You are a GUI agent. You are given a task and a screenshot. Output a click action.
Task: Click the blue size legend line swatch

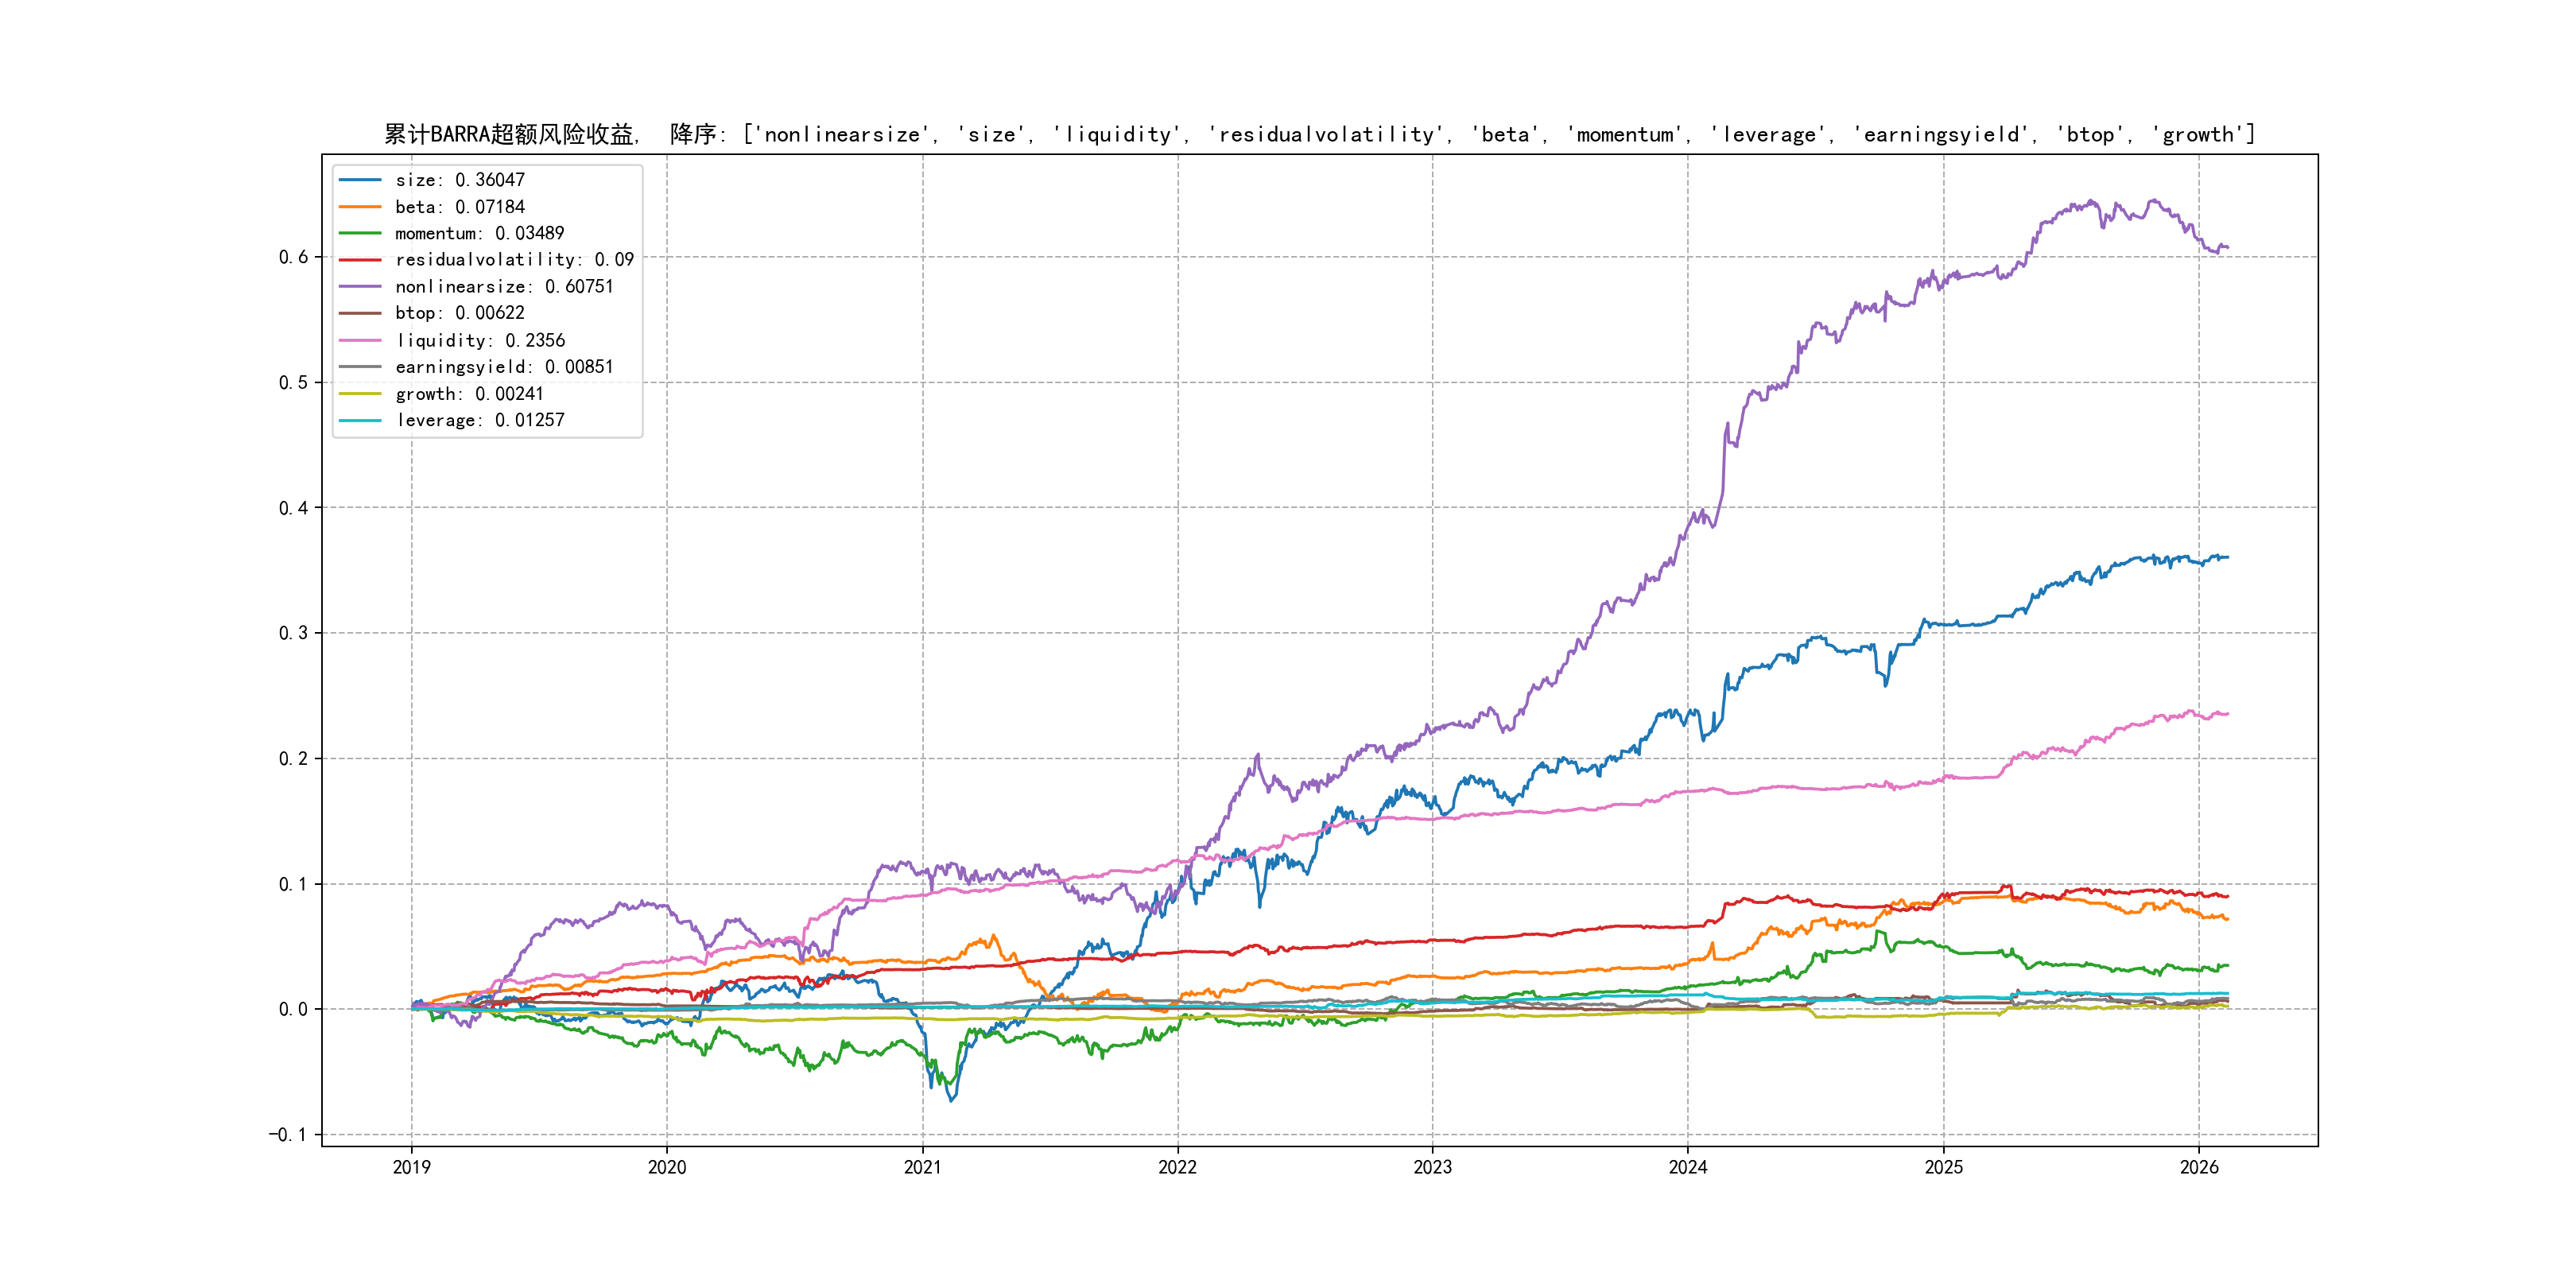360,180
